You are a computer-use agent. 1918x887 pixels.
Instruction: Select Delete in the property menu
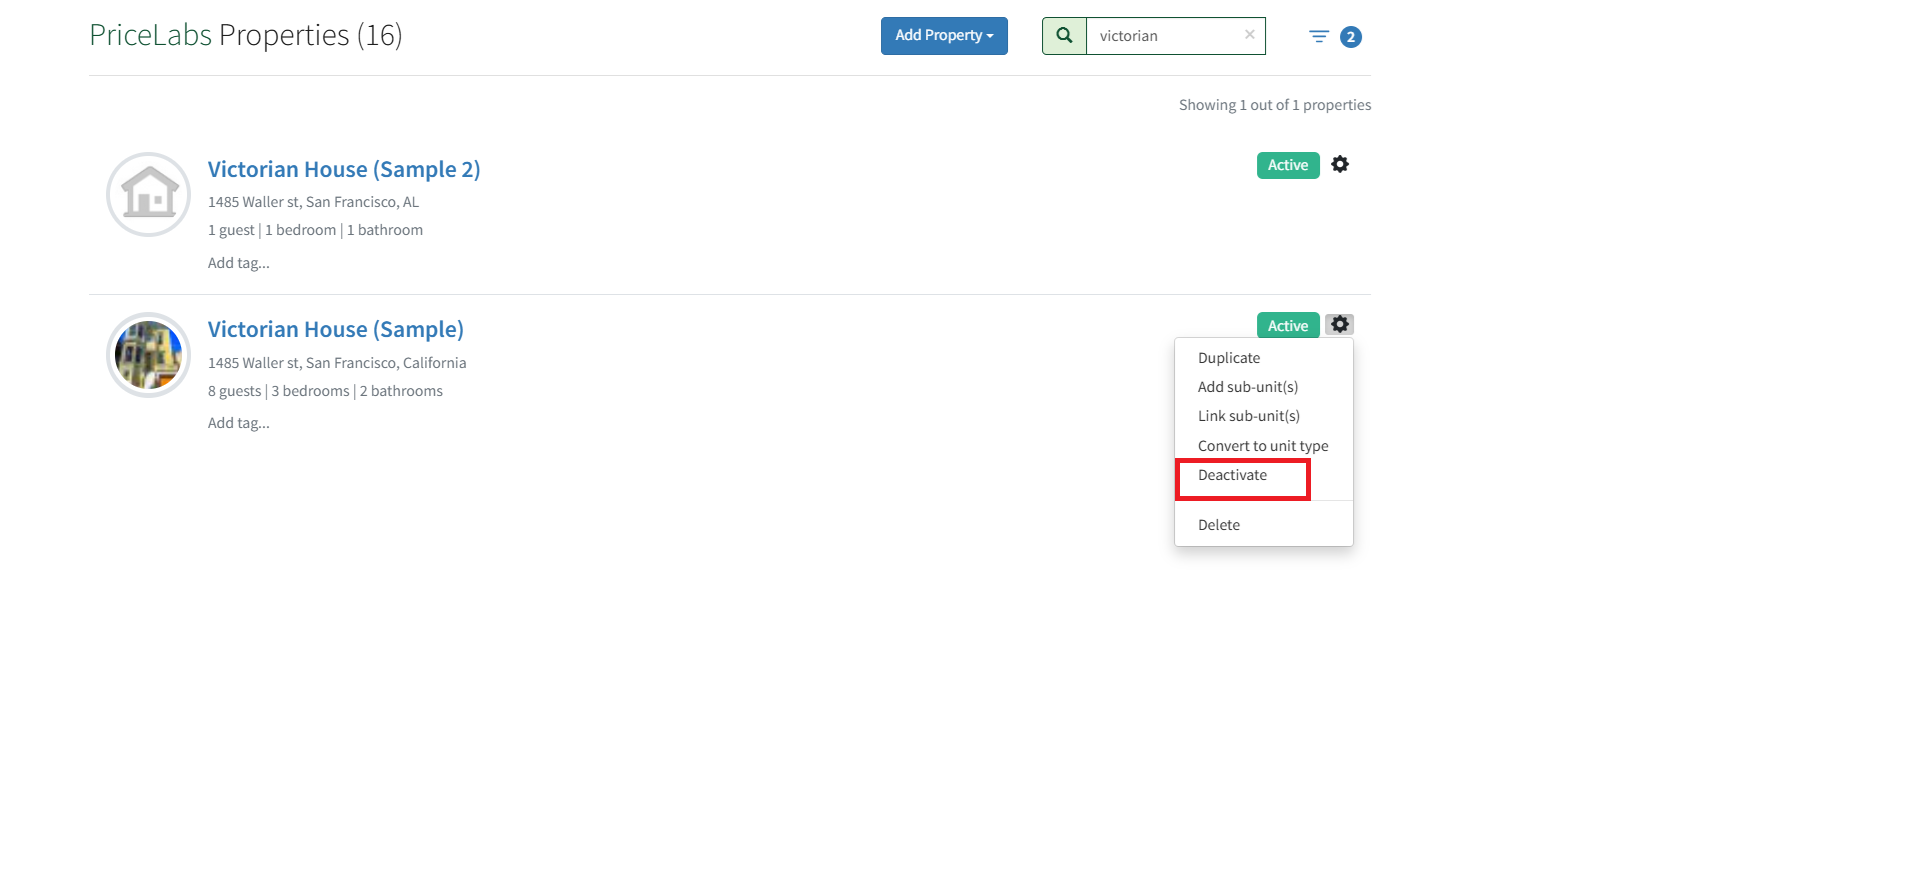[1218, 525]
